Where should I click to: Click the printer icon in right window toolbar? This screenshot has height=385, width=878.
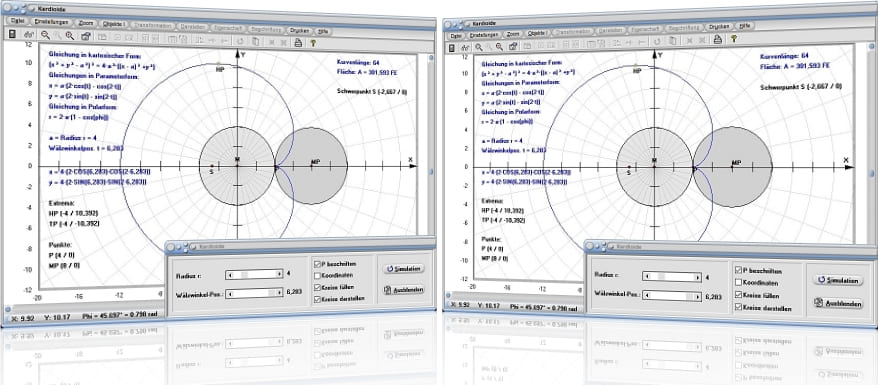click(716, 39)
